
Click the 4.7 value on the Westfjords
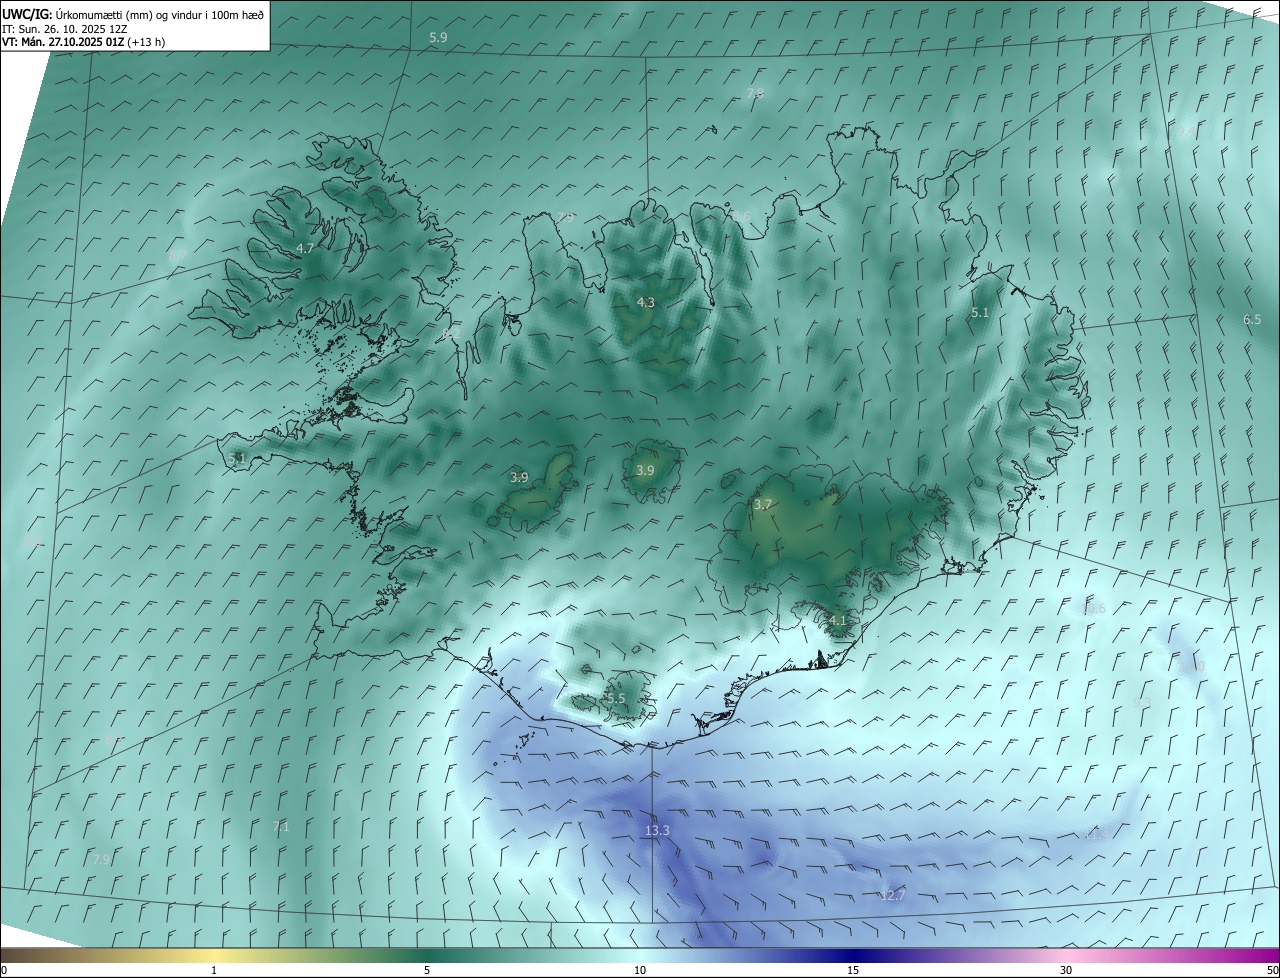(x=305, y=248)
